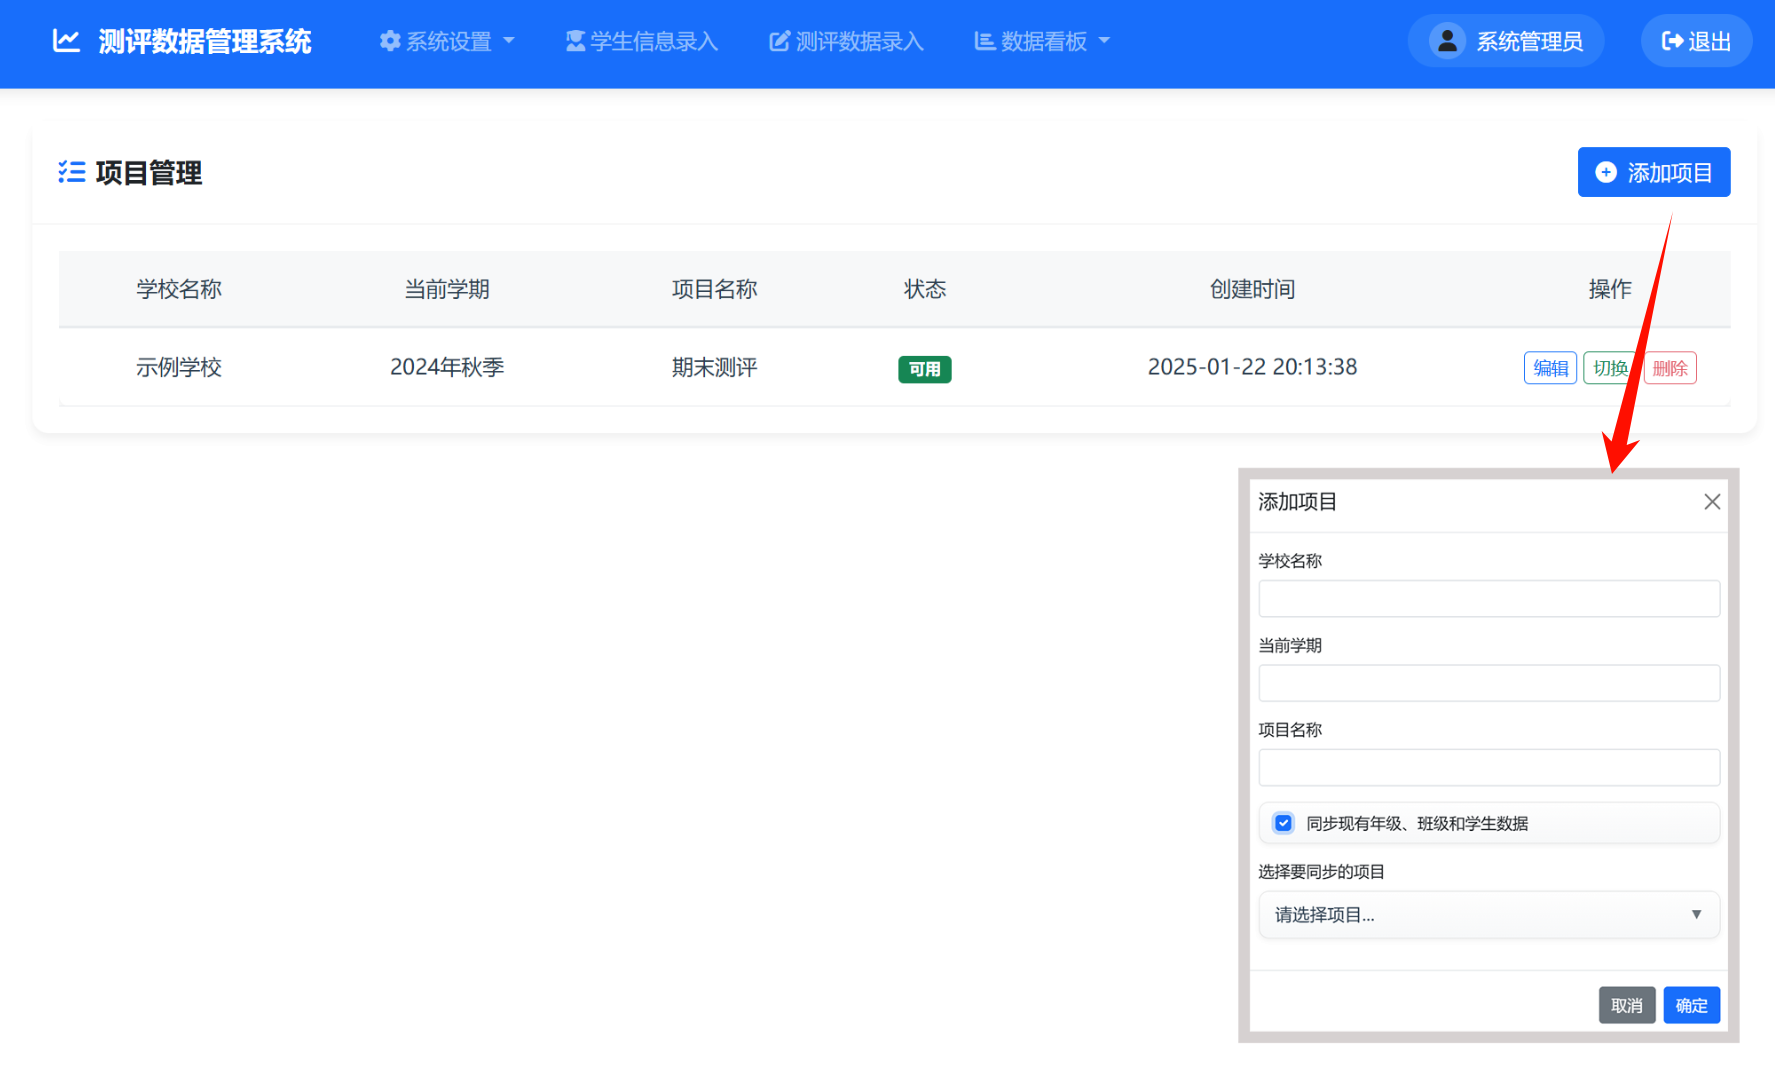Click the 编辑 button for 示例学校
1775x1074 pixels.
[x=1550, y=367]
